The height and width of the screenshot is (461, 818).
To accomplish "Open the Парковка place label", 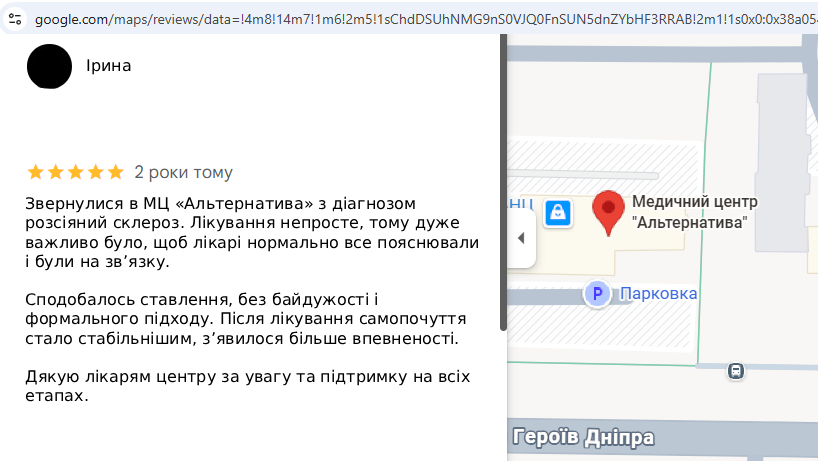I will (x=658, y=294).
